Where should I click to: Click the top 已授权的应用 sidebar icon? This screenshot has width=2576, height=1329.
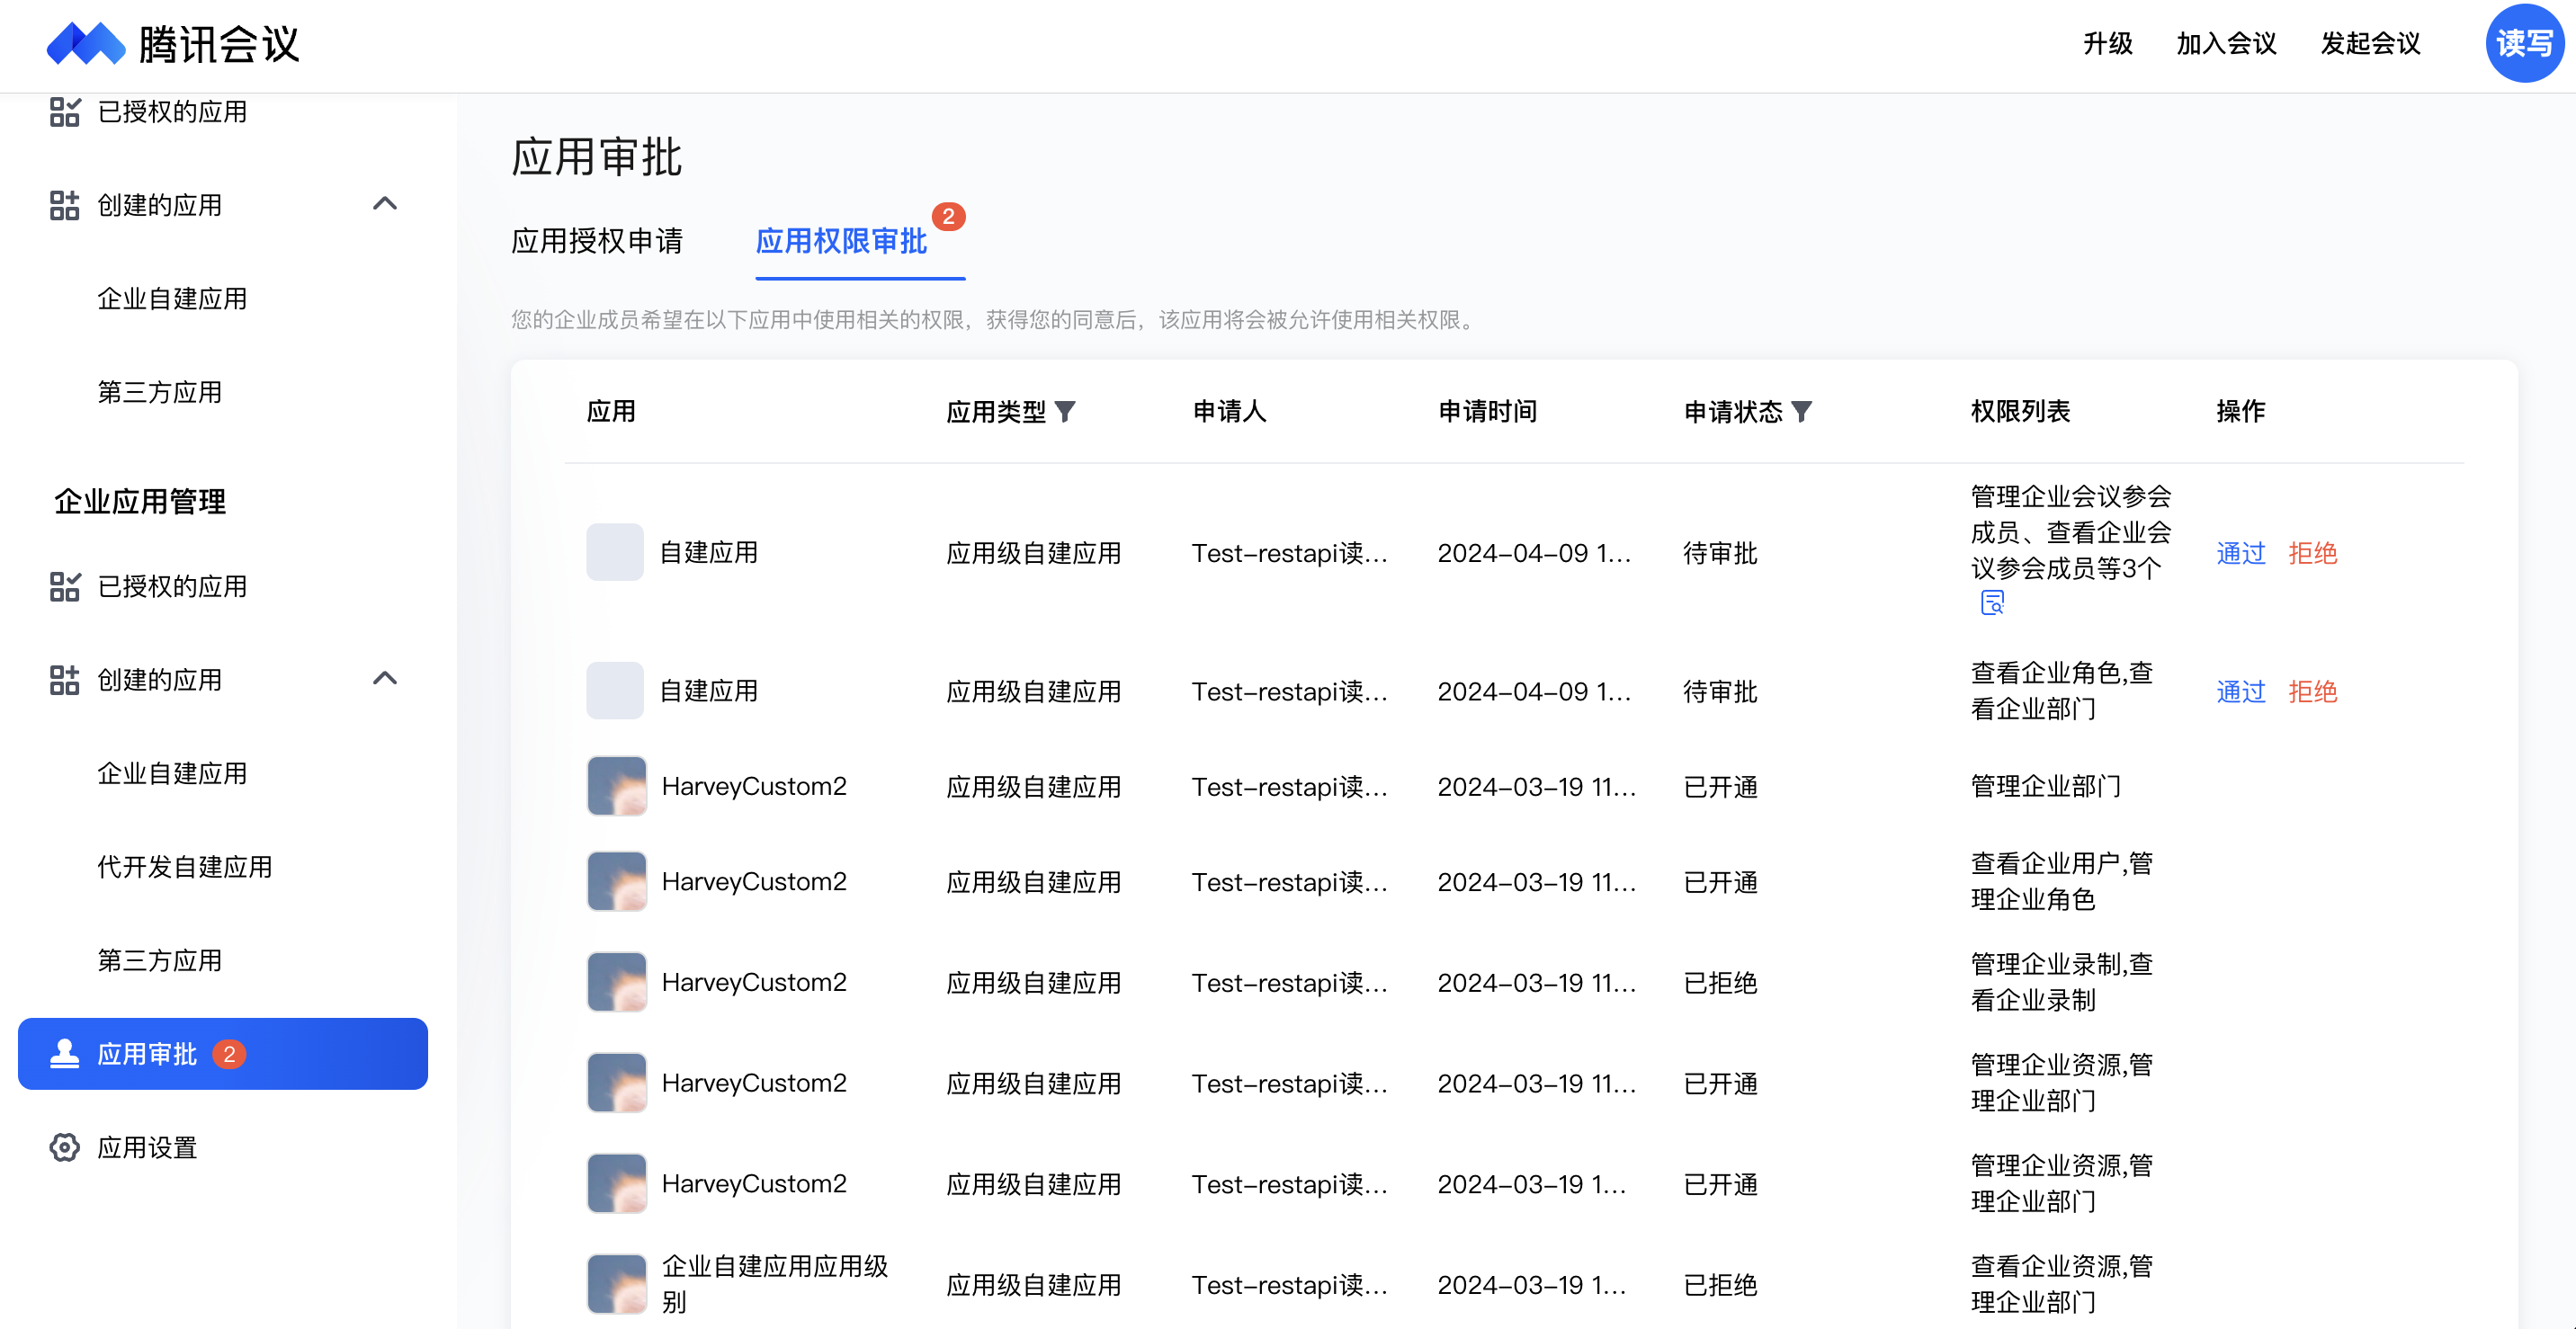pyautogui.click(x=65, y=112)
